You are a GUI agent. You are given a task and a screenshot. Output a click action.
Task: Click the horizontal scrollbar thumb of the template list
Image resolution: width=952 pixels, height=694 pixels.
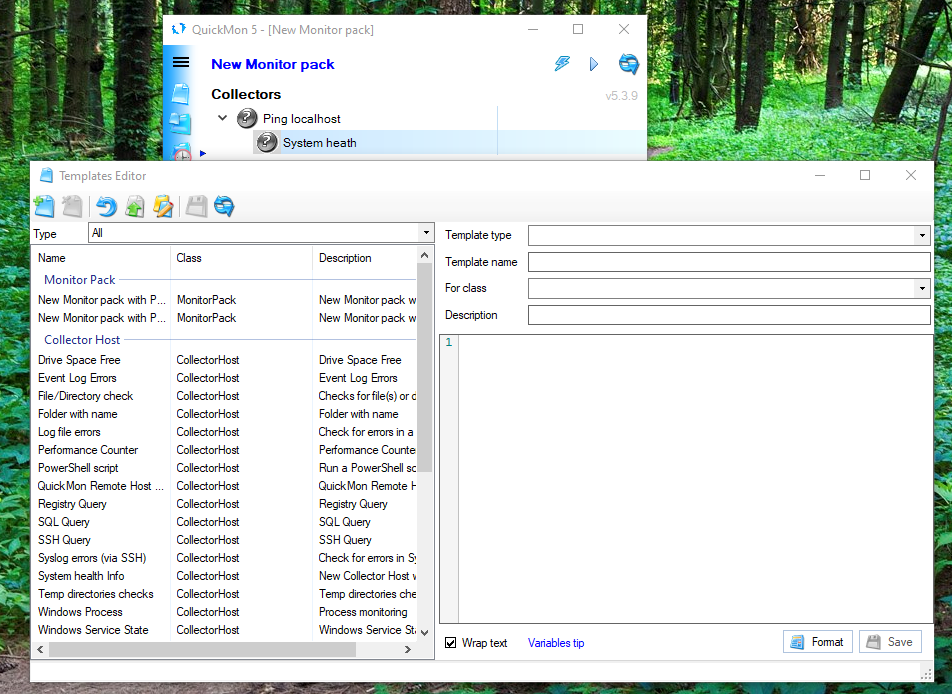click(x=202, y=649)
